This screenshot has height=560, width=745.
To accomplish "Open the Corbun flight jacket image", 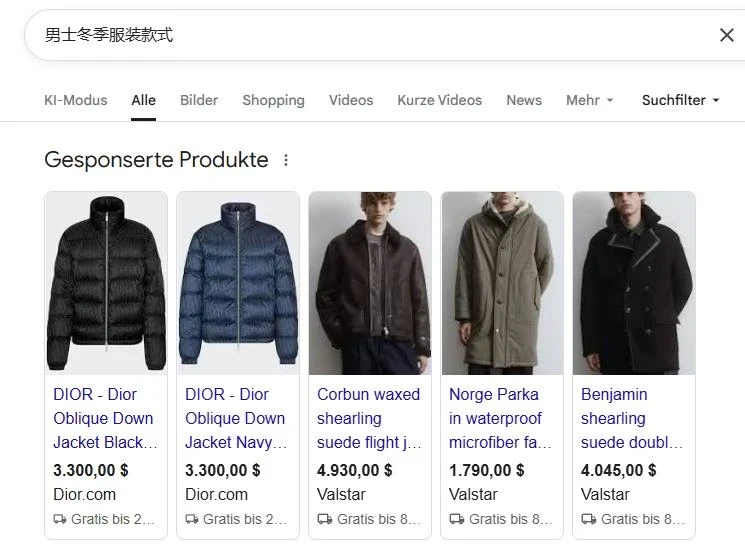I will point(370,283).
